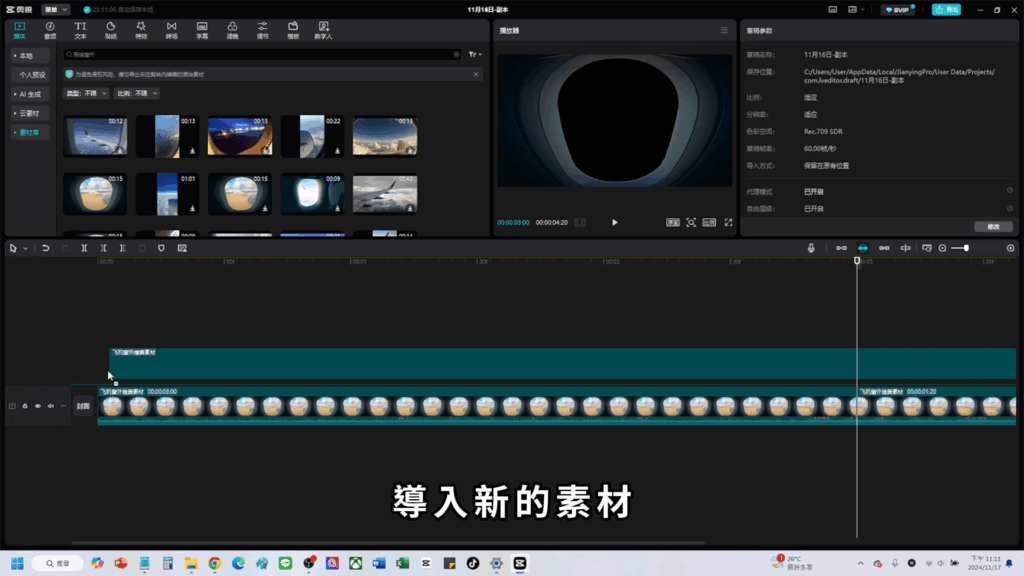
Task: Toggle main track magnet
Action: pyautogui.click(x=841, y=248)
